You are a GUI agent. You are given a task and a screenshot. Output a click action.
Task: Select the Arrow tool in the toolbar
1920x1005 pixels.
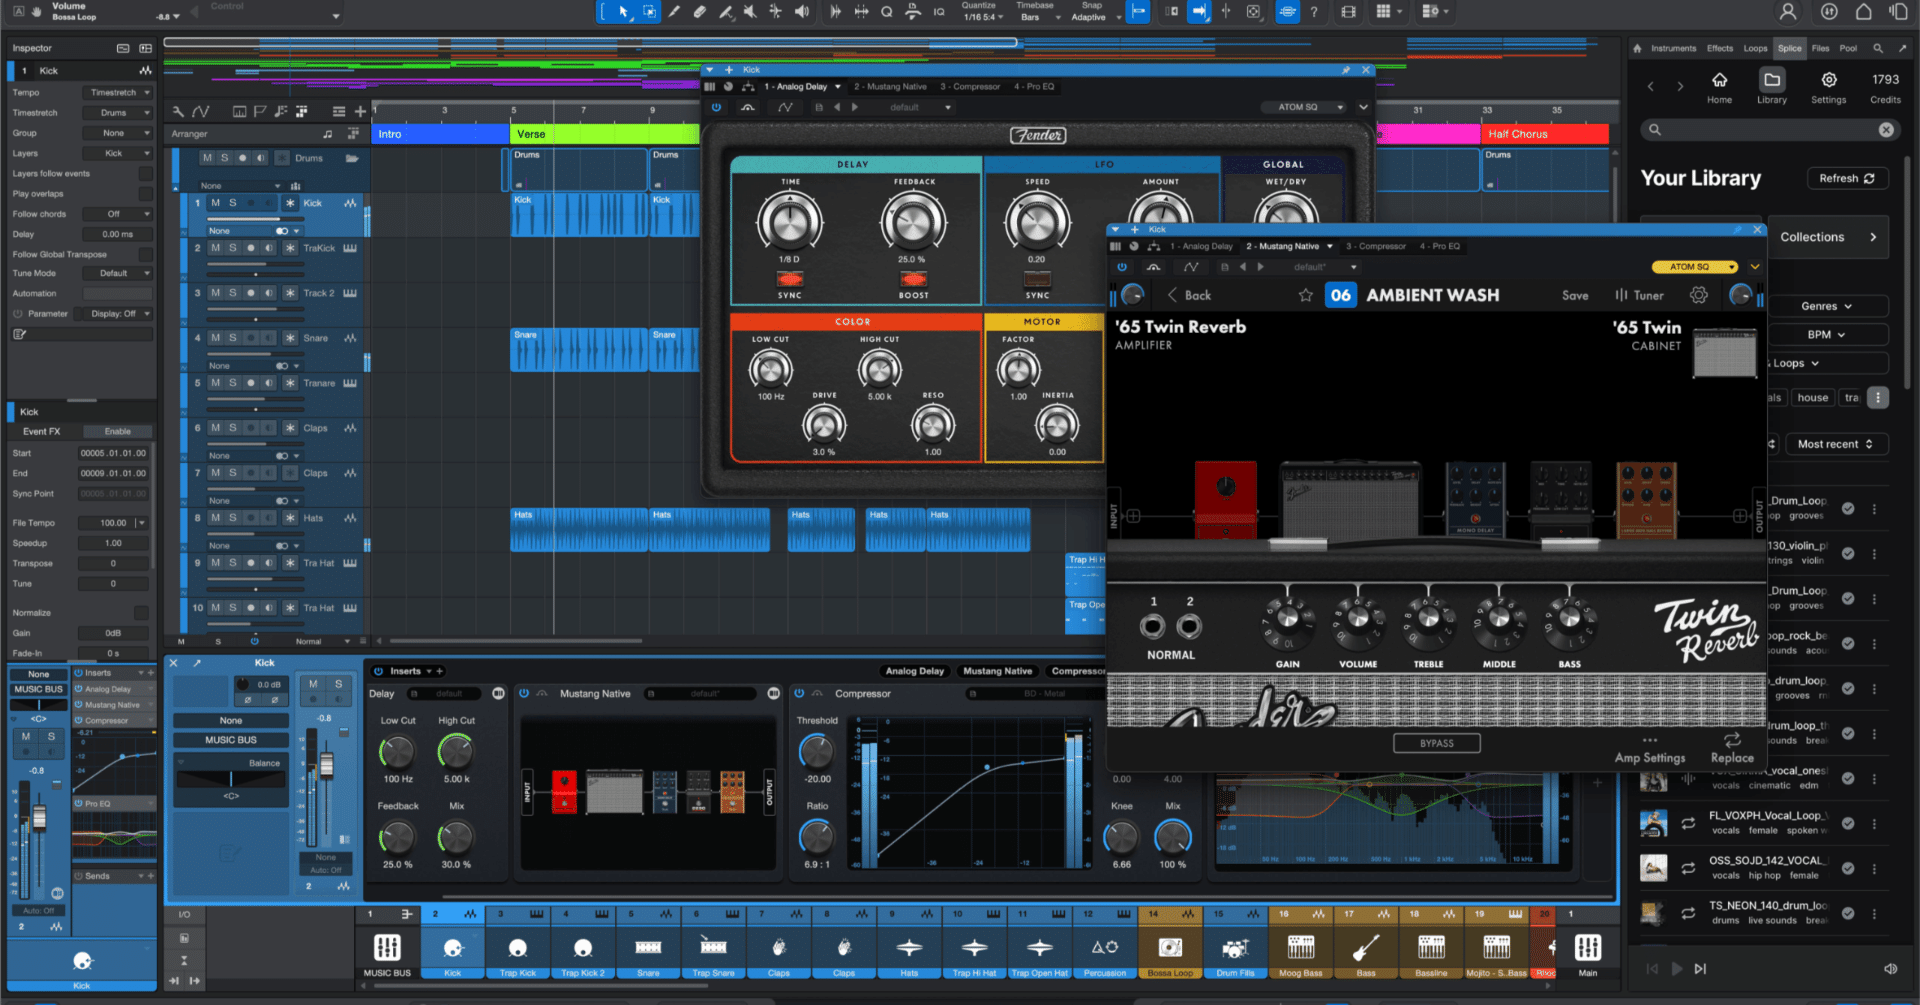624,13
